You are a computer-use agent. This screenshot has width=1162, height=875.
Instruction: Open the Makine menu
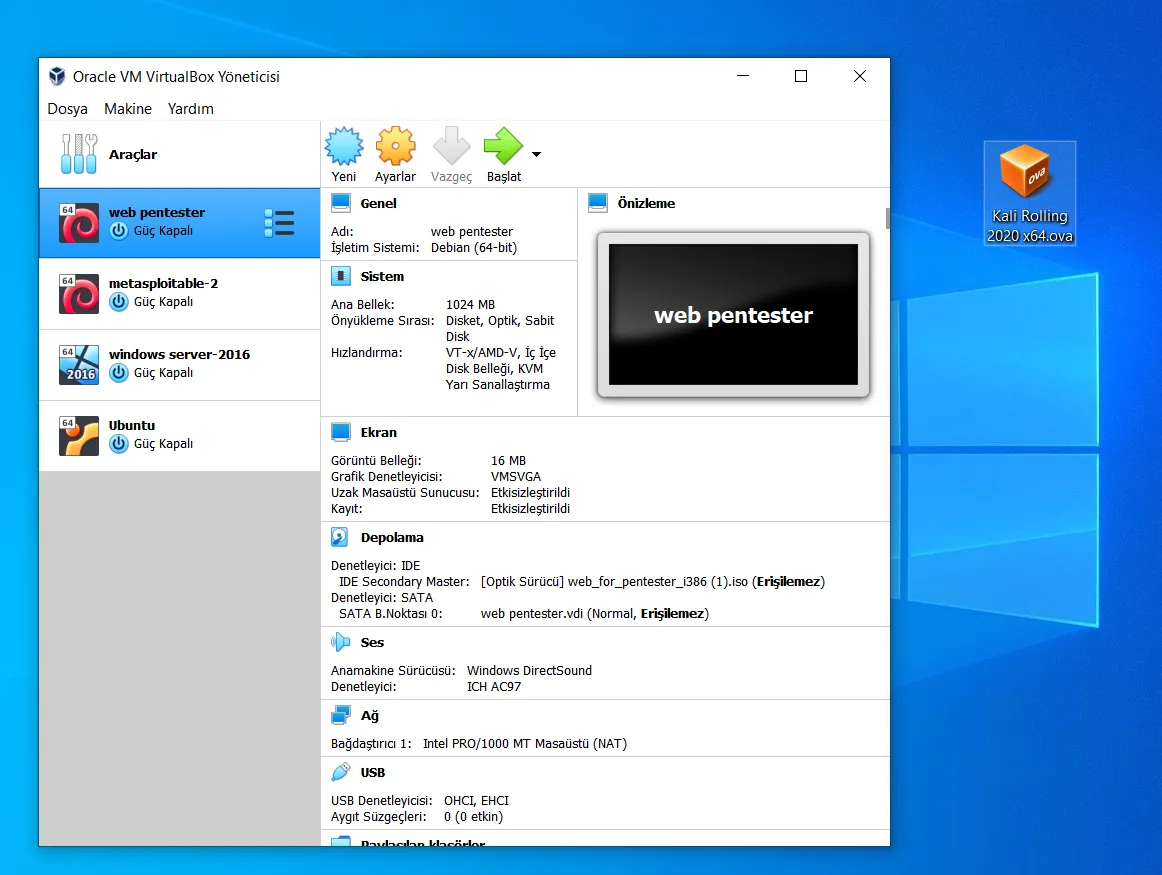tap(128, 109)
